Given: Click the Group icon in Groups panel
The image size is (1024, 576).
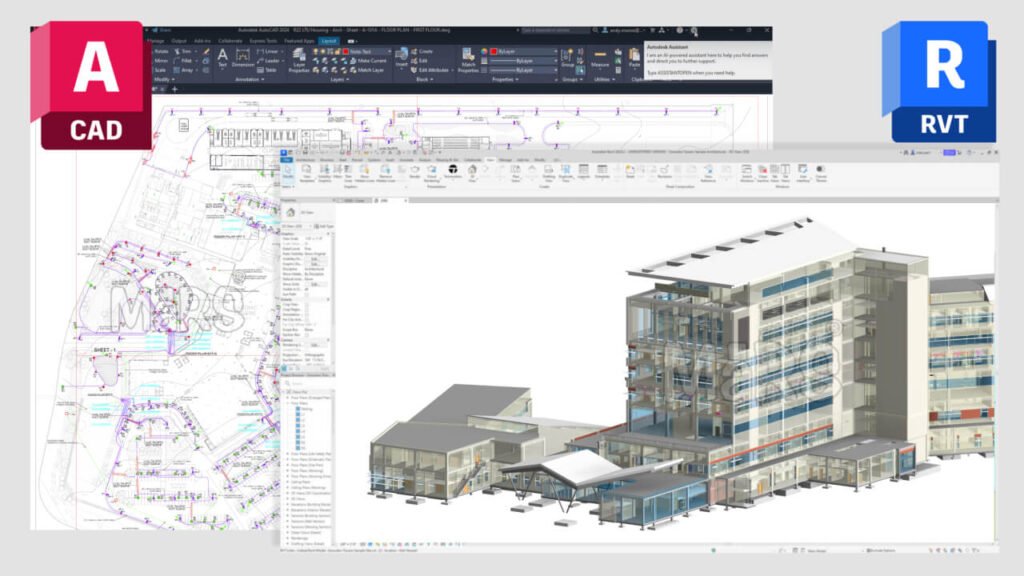Looking at the screenshot, I should pyautogui.click(x=568, y=57).
